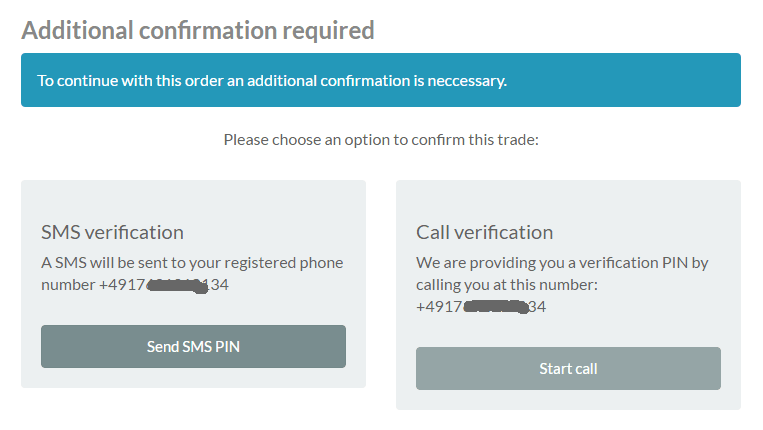Click the "A SMS will be sent" line
Screen dimensions: 763x430
pyautogui.click(x=192, y=263)
